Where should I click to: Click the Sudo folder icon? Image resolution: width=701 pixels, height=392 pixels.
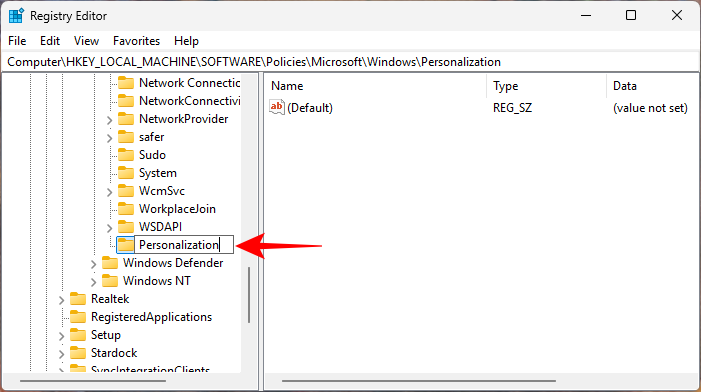tap(126, 155)
